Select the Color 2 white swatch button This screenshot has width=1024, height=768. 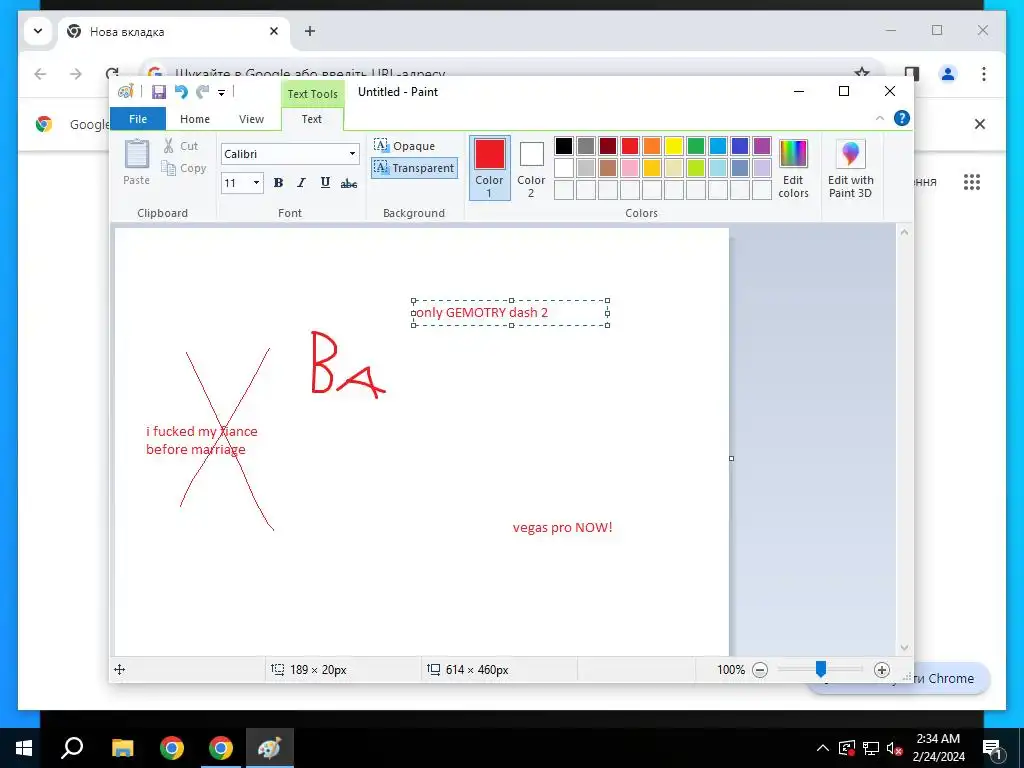531,167
